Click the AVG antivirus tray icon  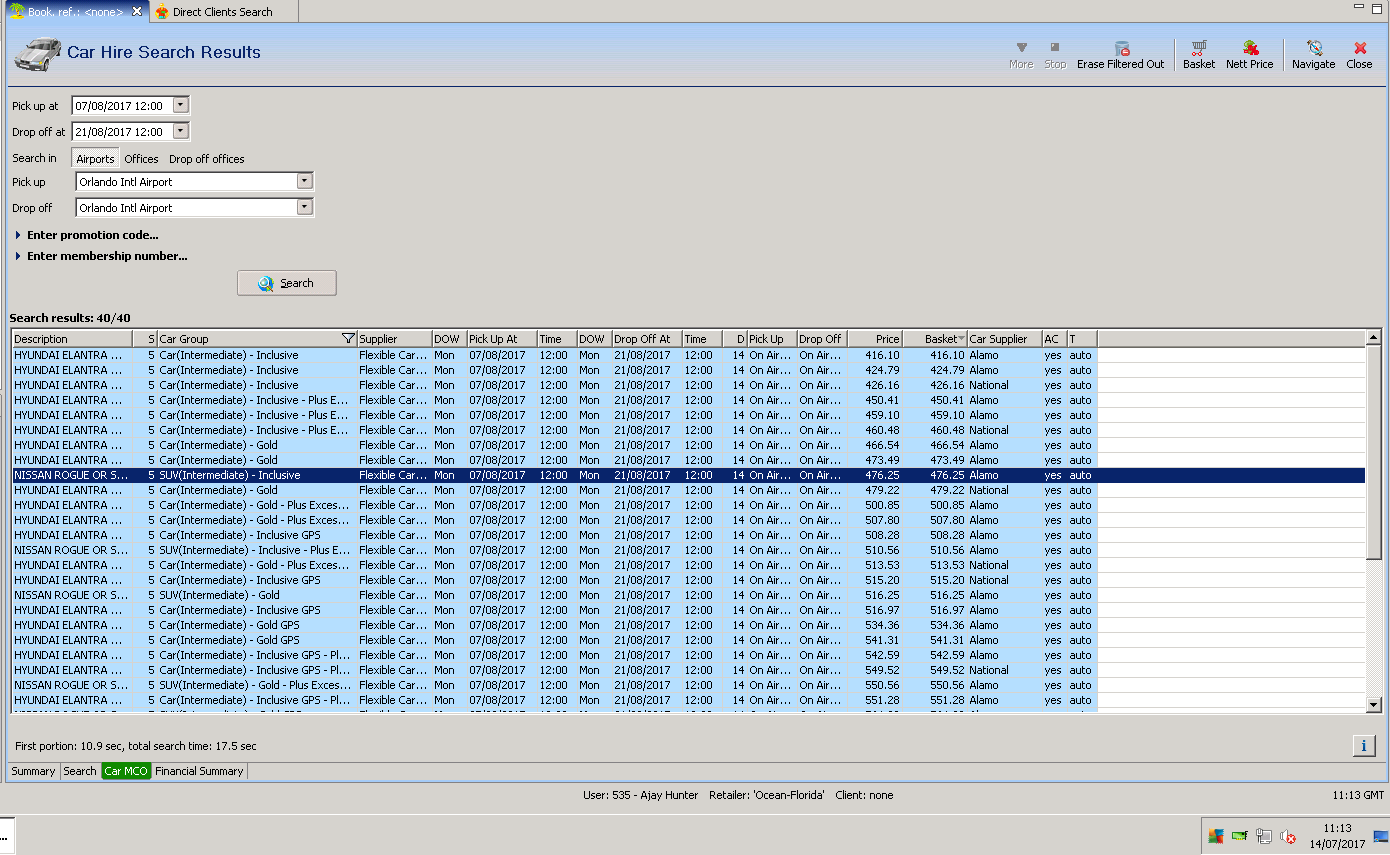pyautogui.click(x=1216, y=836)
